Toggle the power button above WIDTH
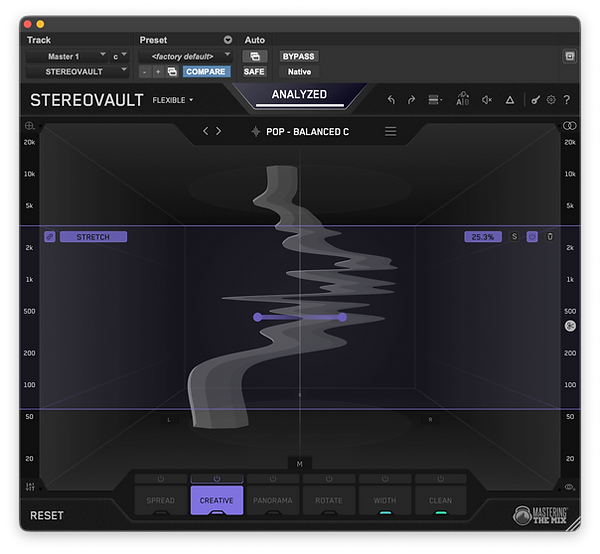 pyautogui.click(x=385, y=479)
